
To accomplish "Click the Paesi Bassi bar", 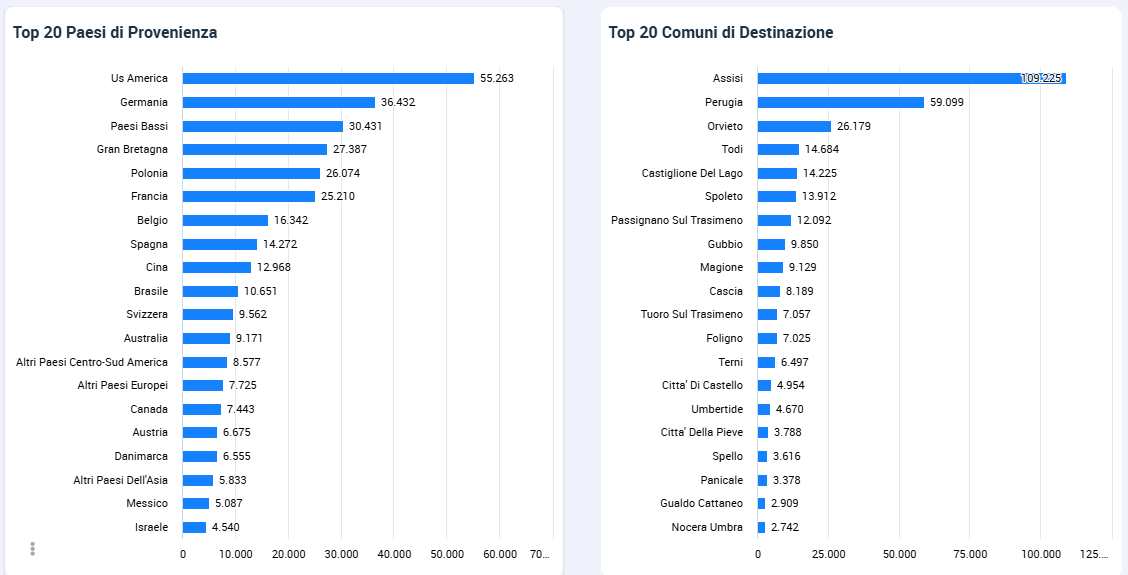I will 262,126.
